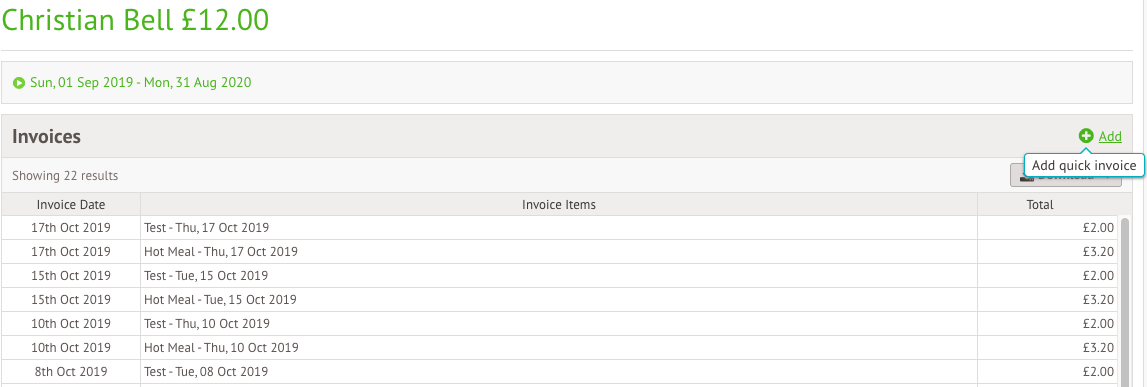Select Test - Thu, 10 Oct 2019 row
Viewport: 1147px width, 387px height.
pos(560,323)
